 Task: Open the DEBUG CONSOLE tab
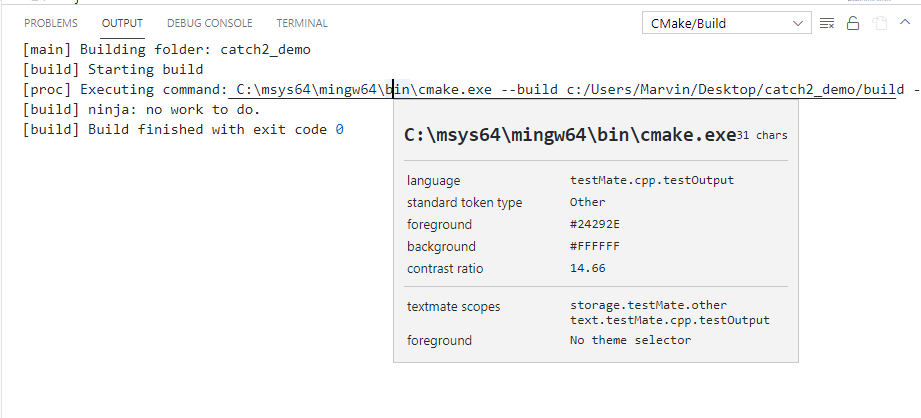point(210,23)
